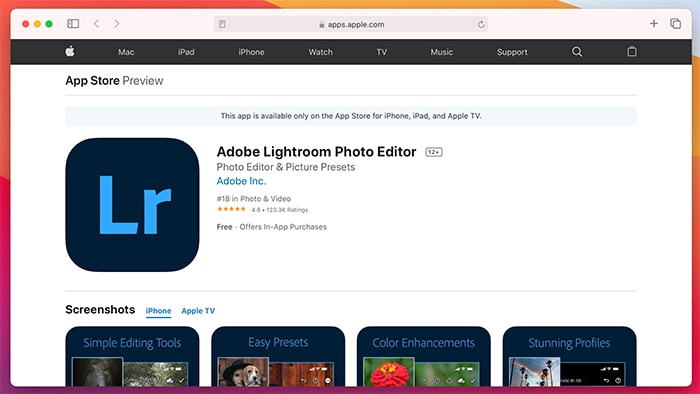Open the Music menu item

pyautogui.click(x=442, y=52)
